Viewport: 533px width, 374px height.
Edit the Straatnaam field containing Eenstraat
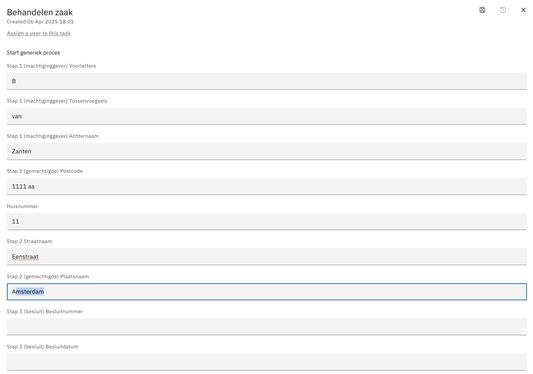[x=267, y=257]
